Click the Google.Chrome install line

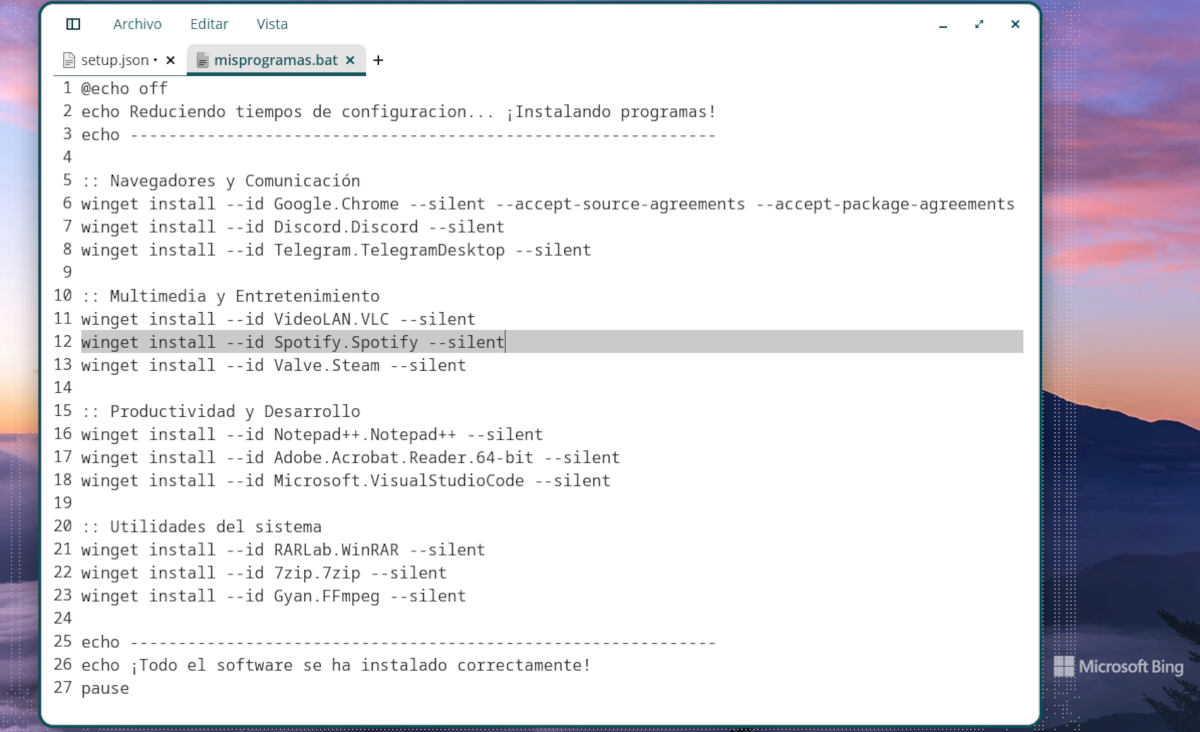click(548, 203)
